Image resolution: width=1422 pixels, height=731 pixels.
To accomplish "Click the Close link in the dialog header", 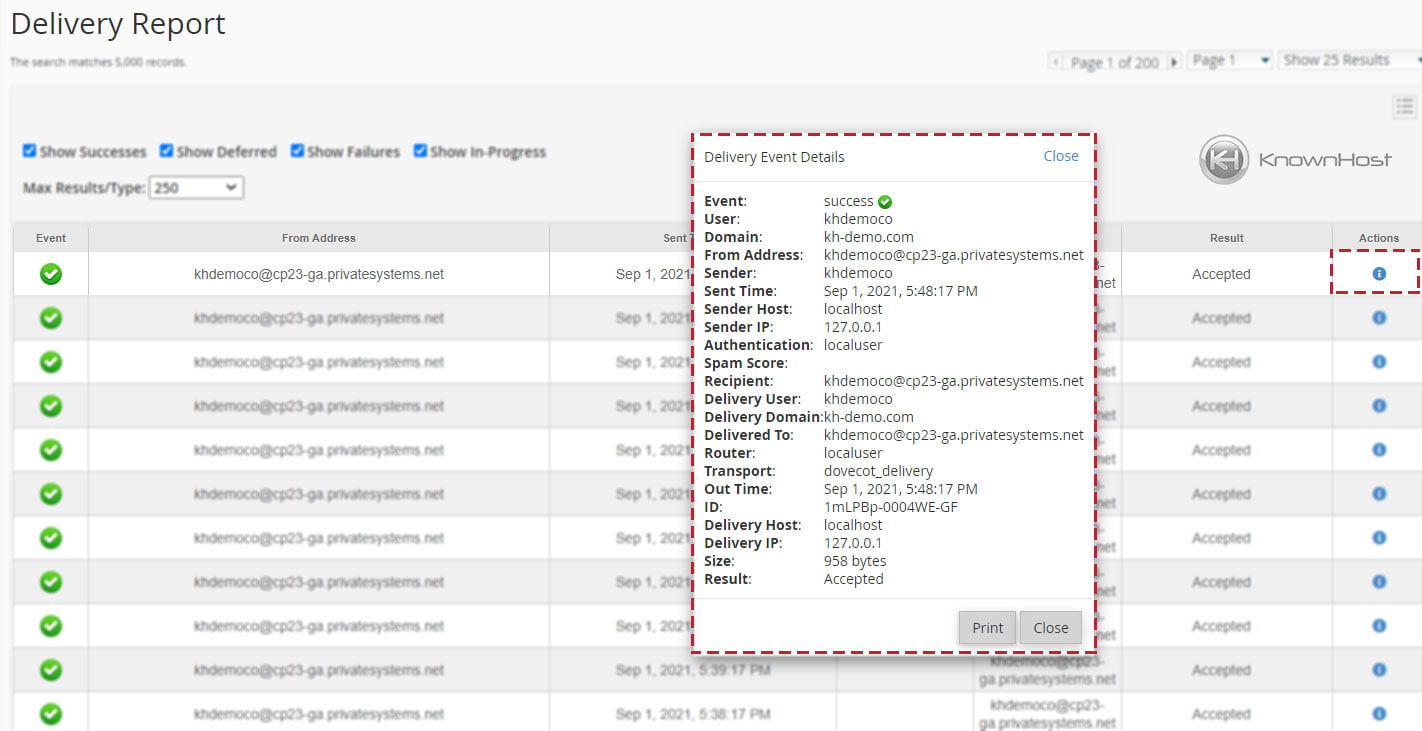I will point(1061,156).
